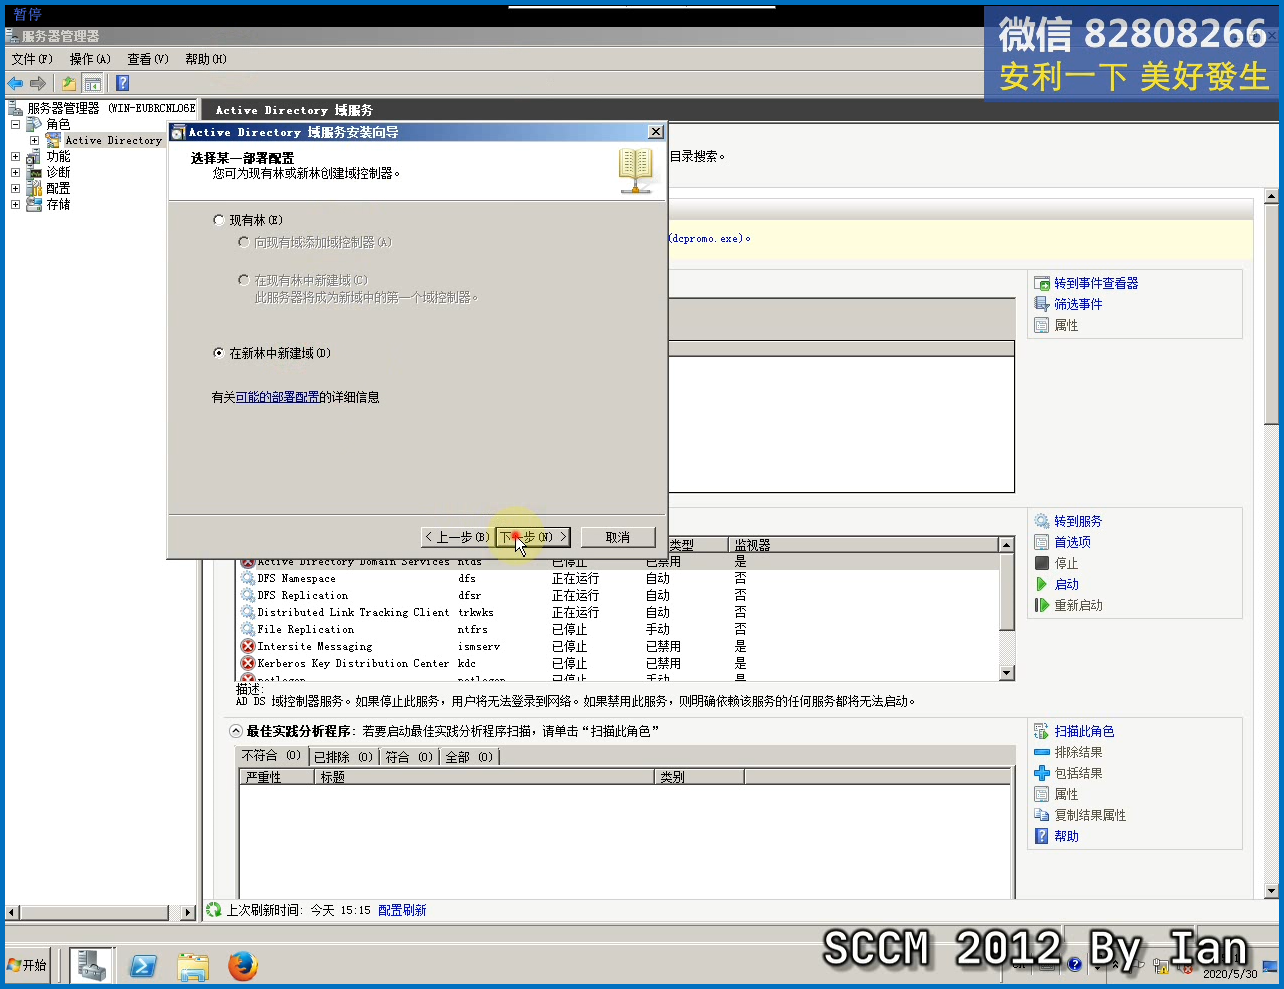Select the DFS Namespace service row
Image resolution: width=1284 pixels, height=989 pixels.
pyautogui.click(x=618, y=578)
